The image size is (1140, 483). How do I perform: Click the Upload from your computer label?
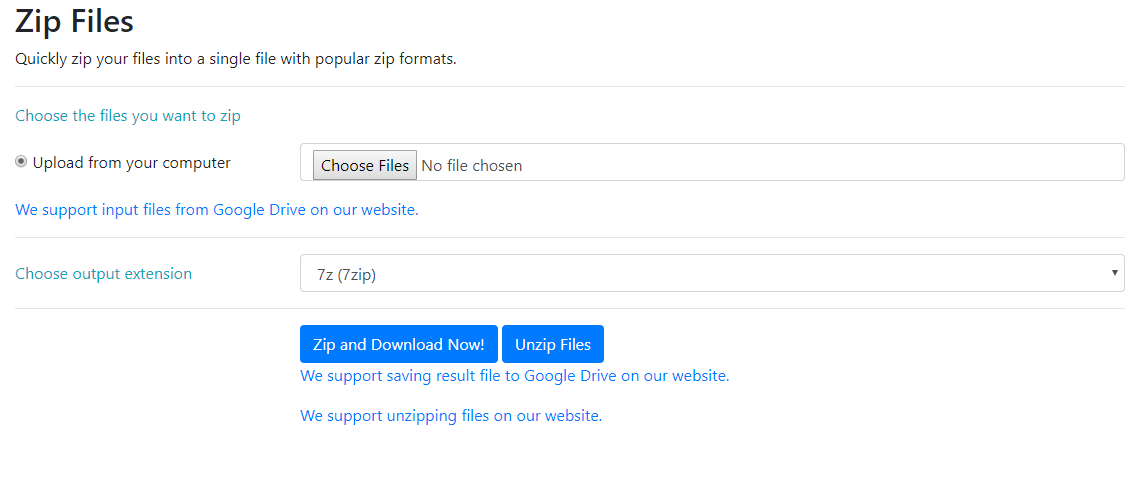(131, 162)
